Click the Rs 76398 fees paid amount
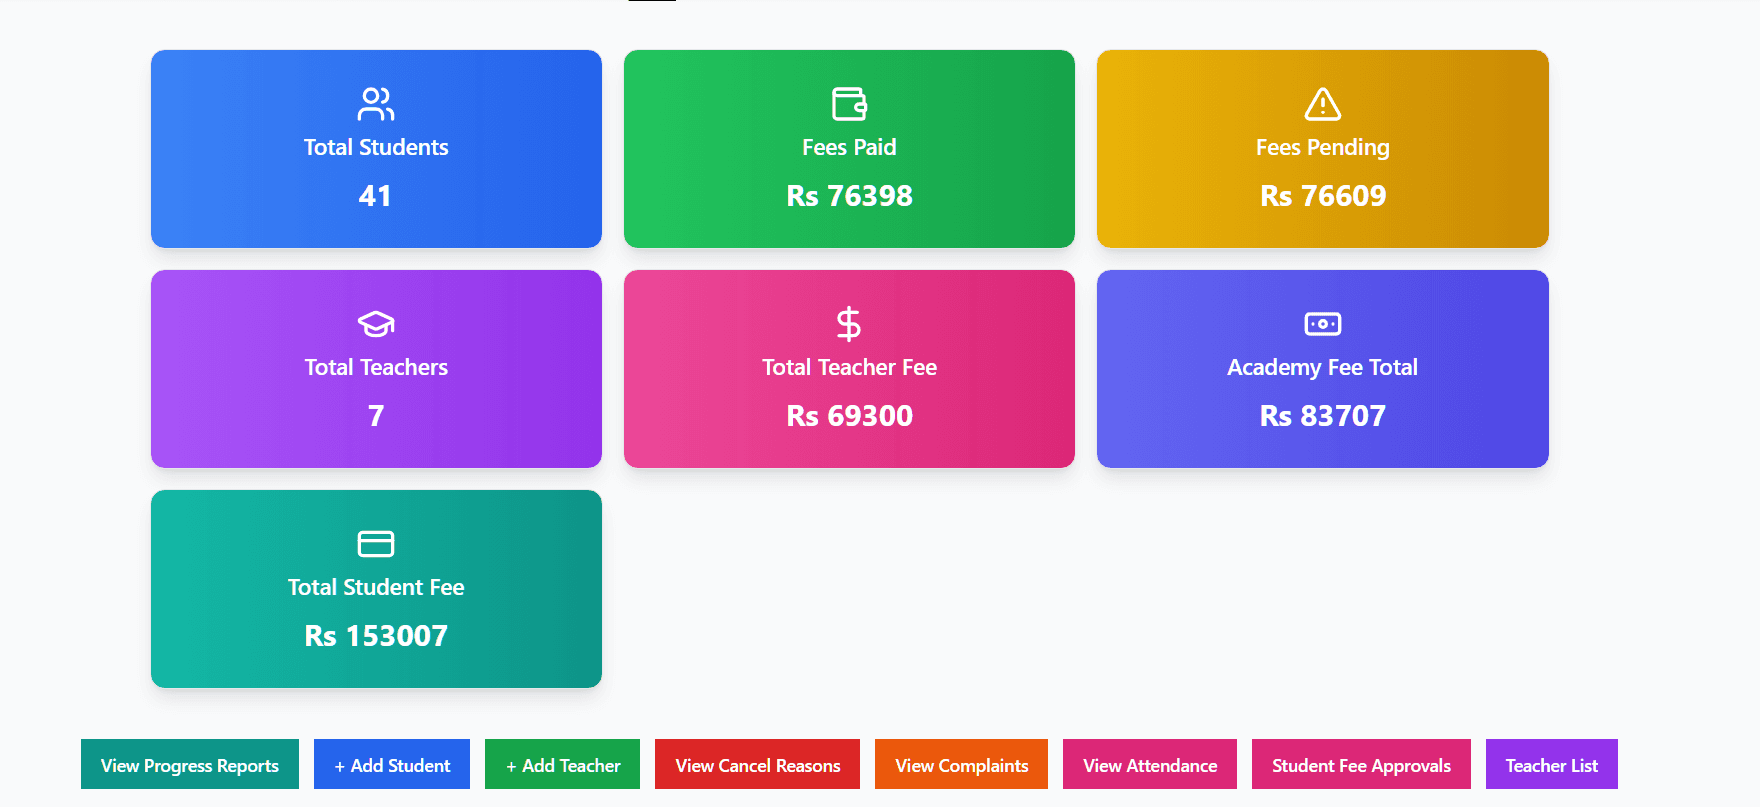The image size is (1760, 807). 849,196
